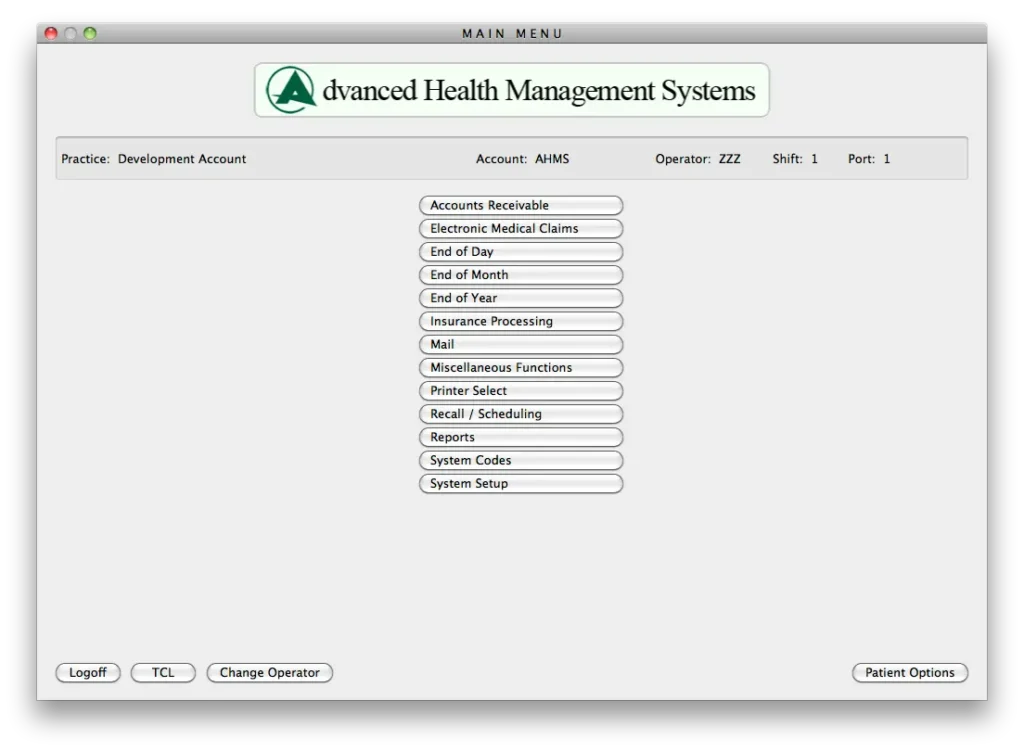
Task: Open Electronic Medical Claims
Action: (520, 228)
